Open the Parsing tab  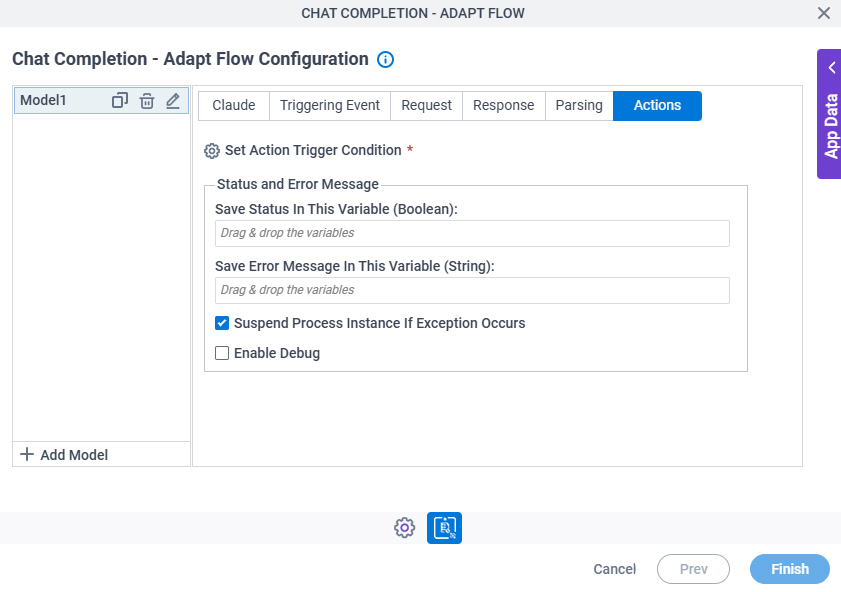(579, 106)
